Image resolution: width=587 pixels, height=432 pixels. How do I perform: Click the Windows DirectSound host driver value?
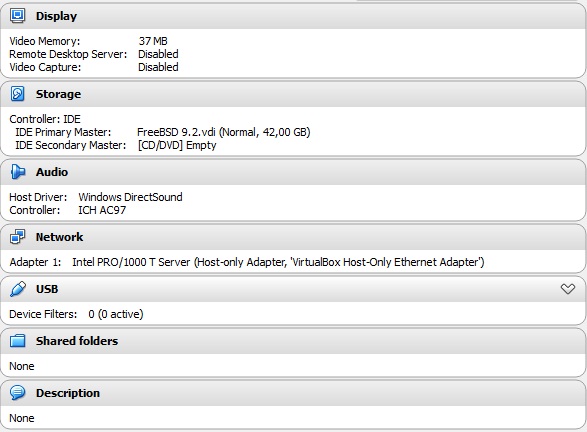point(130,197)
